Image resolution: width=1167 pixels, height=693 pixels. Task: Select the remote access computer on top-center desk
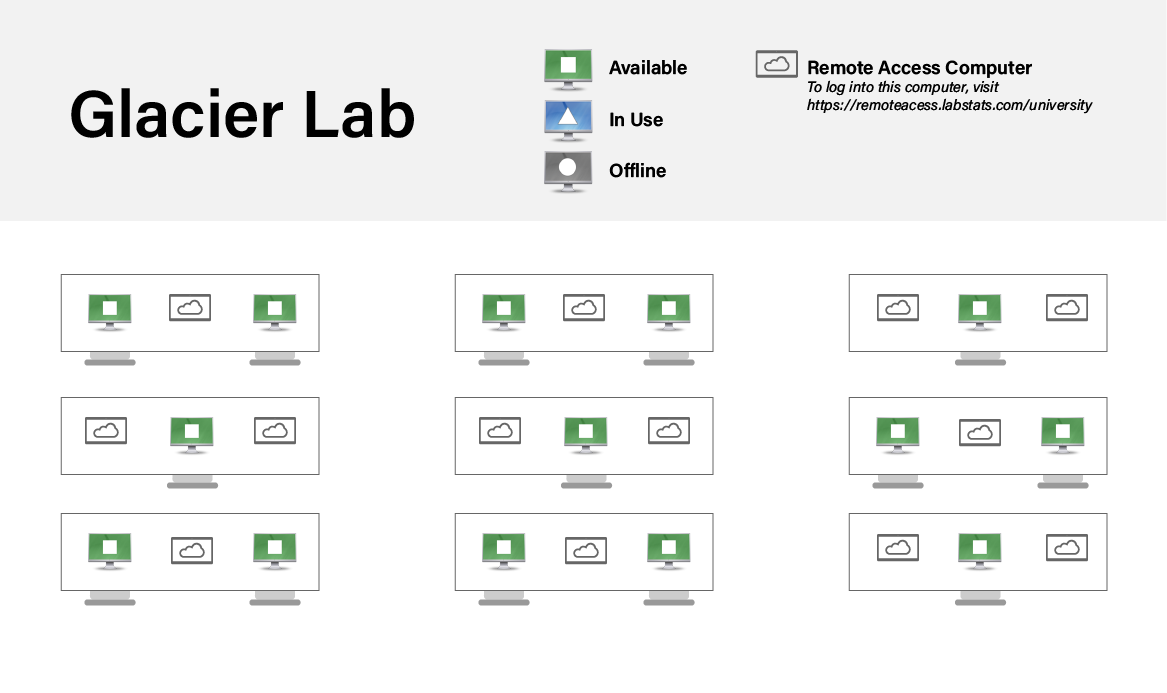(584, 307)
